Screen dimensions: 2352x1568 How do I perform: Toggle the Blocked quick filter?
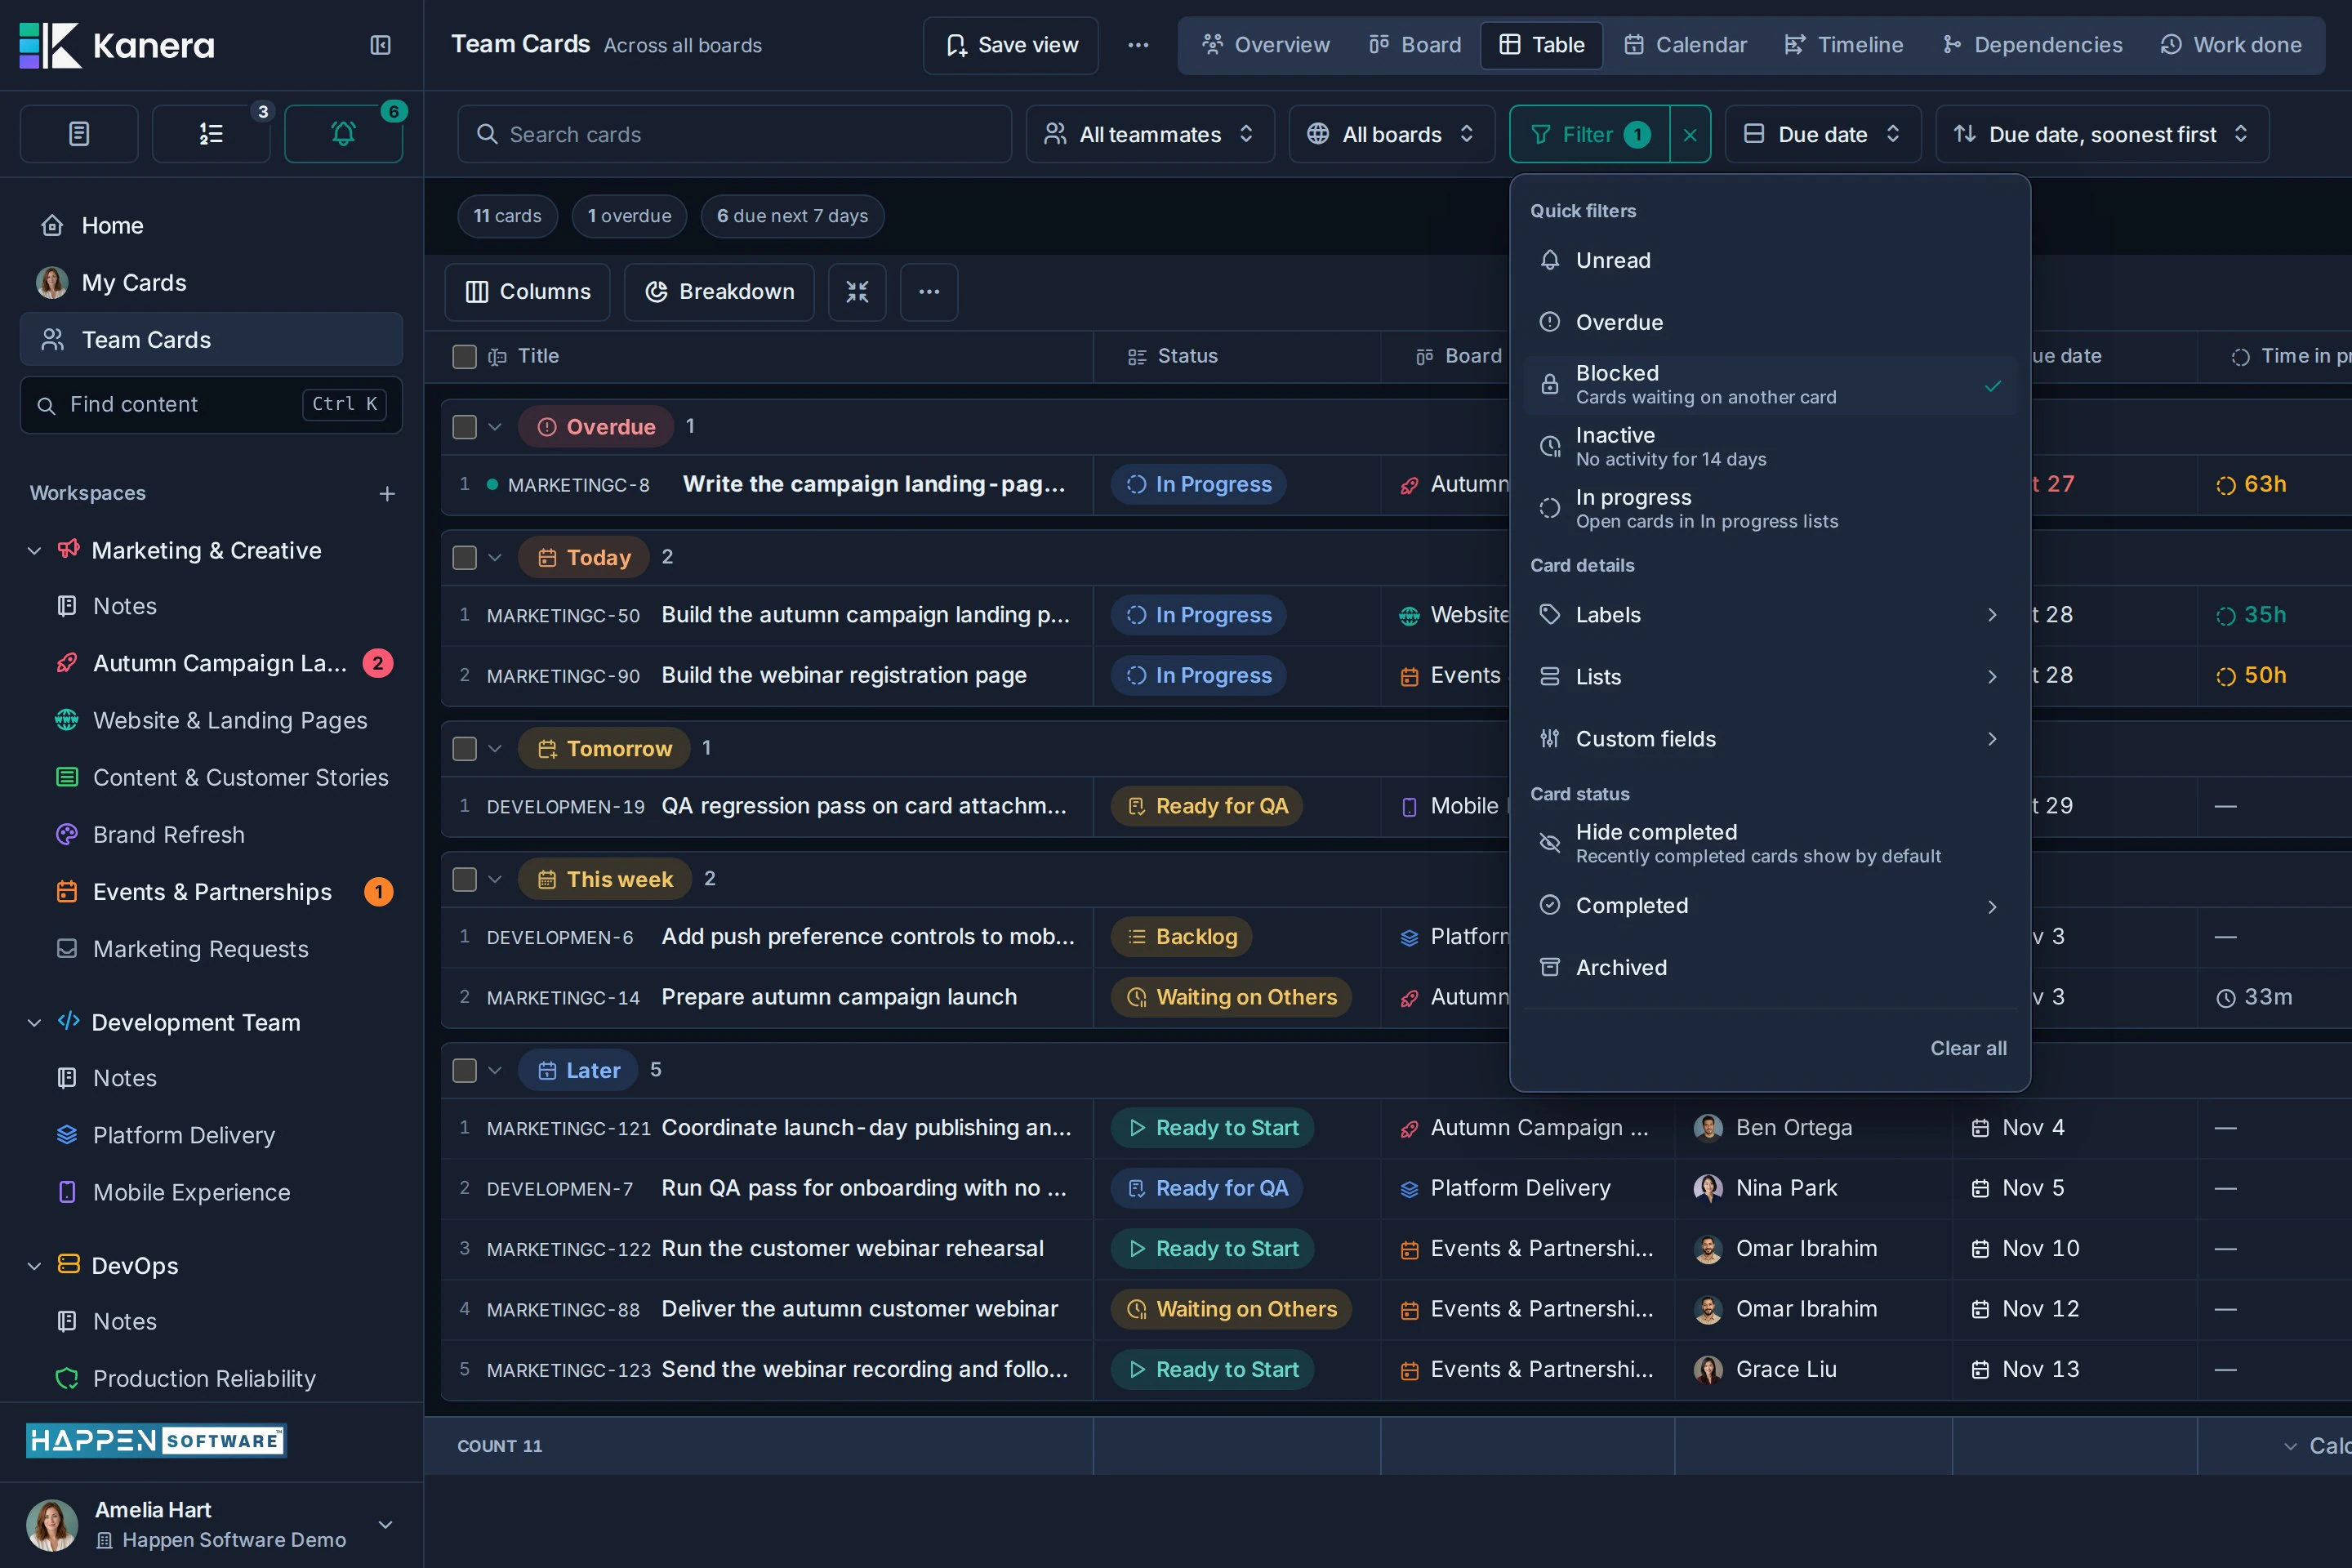(x=1770, y=385)
